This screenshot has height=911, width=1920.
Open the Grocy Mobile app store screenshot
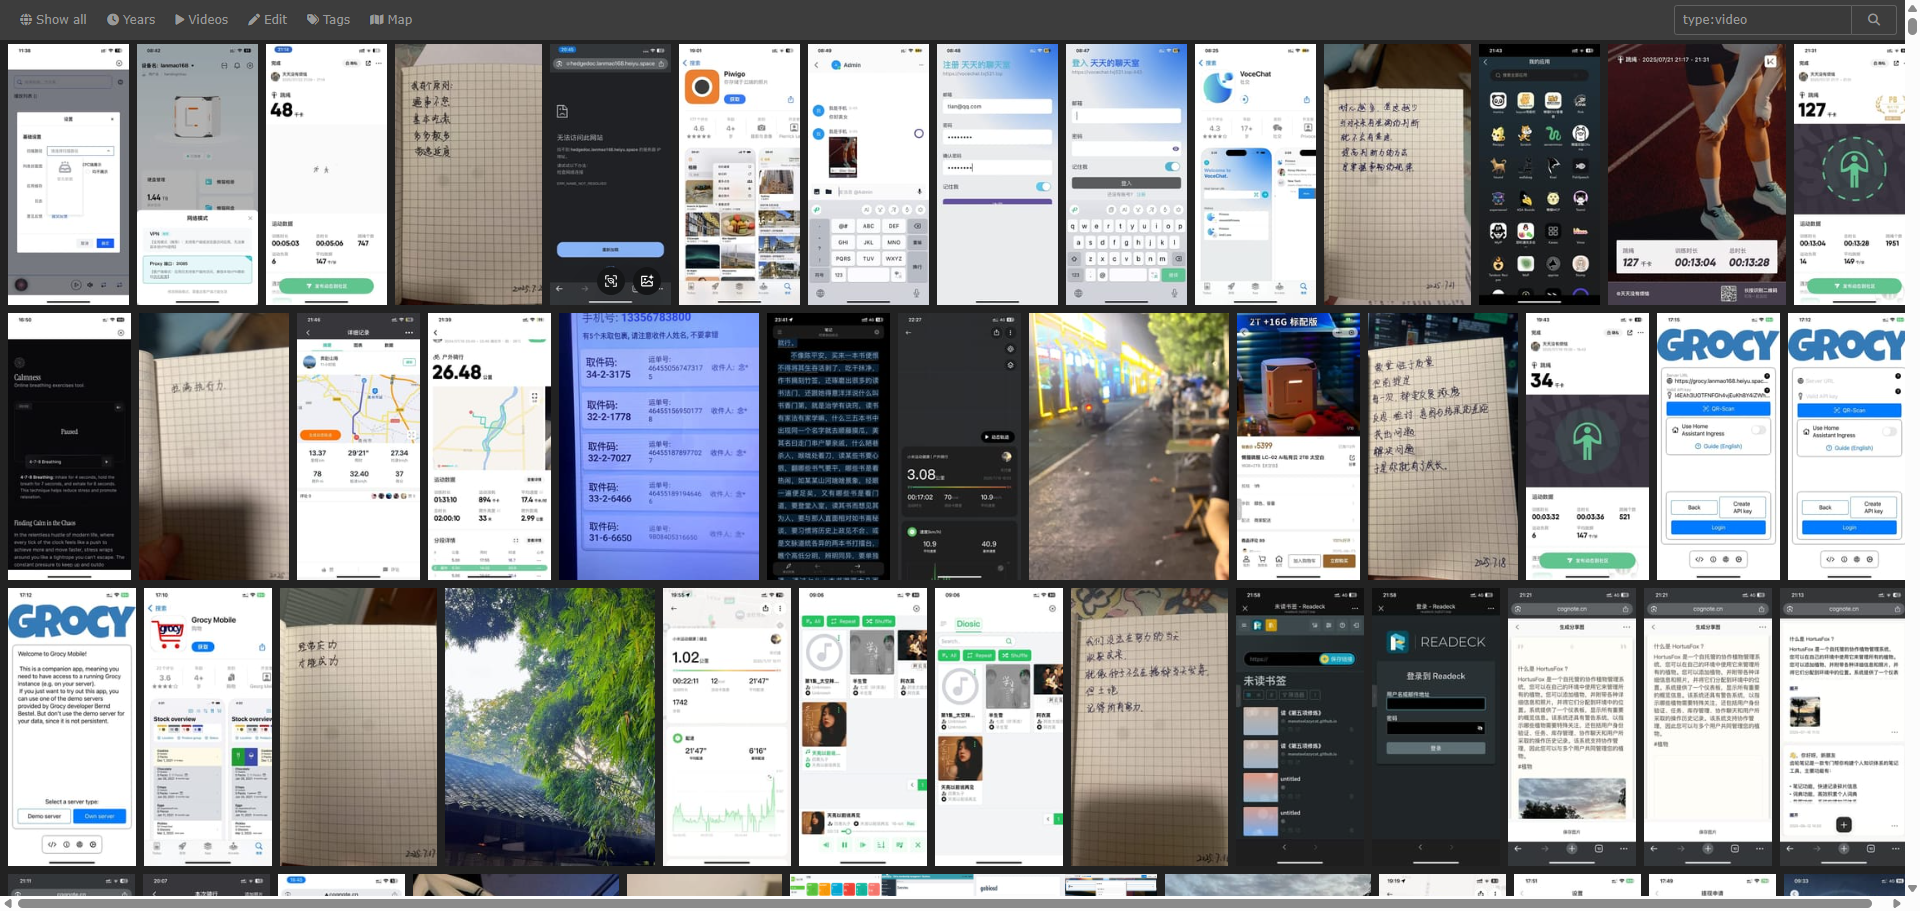click(208, 727)
